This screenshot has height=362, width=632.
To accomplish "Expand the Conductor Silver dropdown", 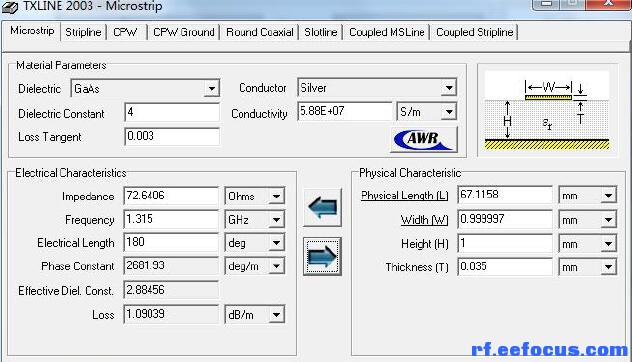I will click(449, 87).
